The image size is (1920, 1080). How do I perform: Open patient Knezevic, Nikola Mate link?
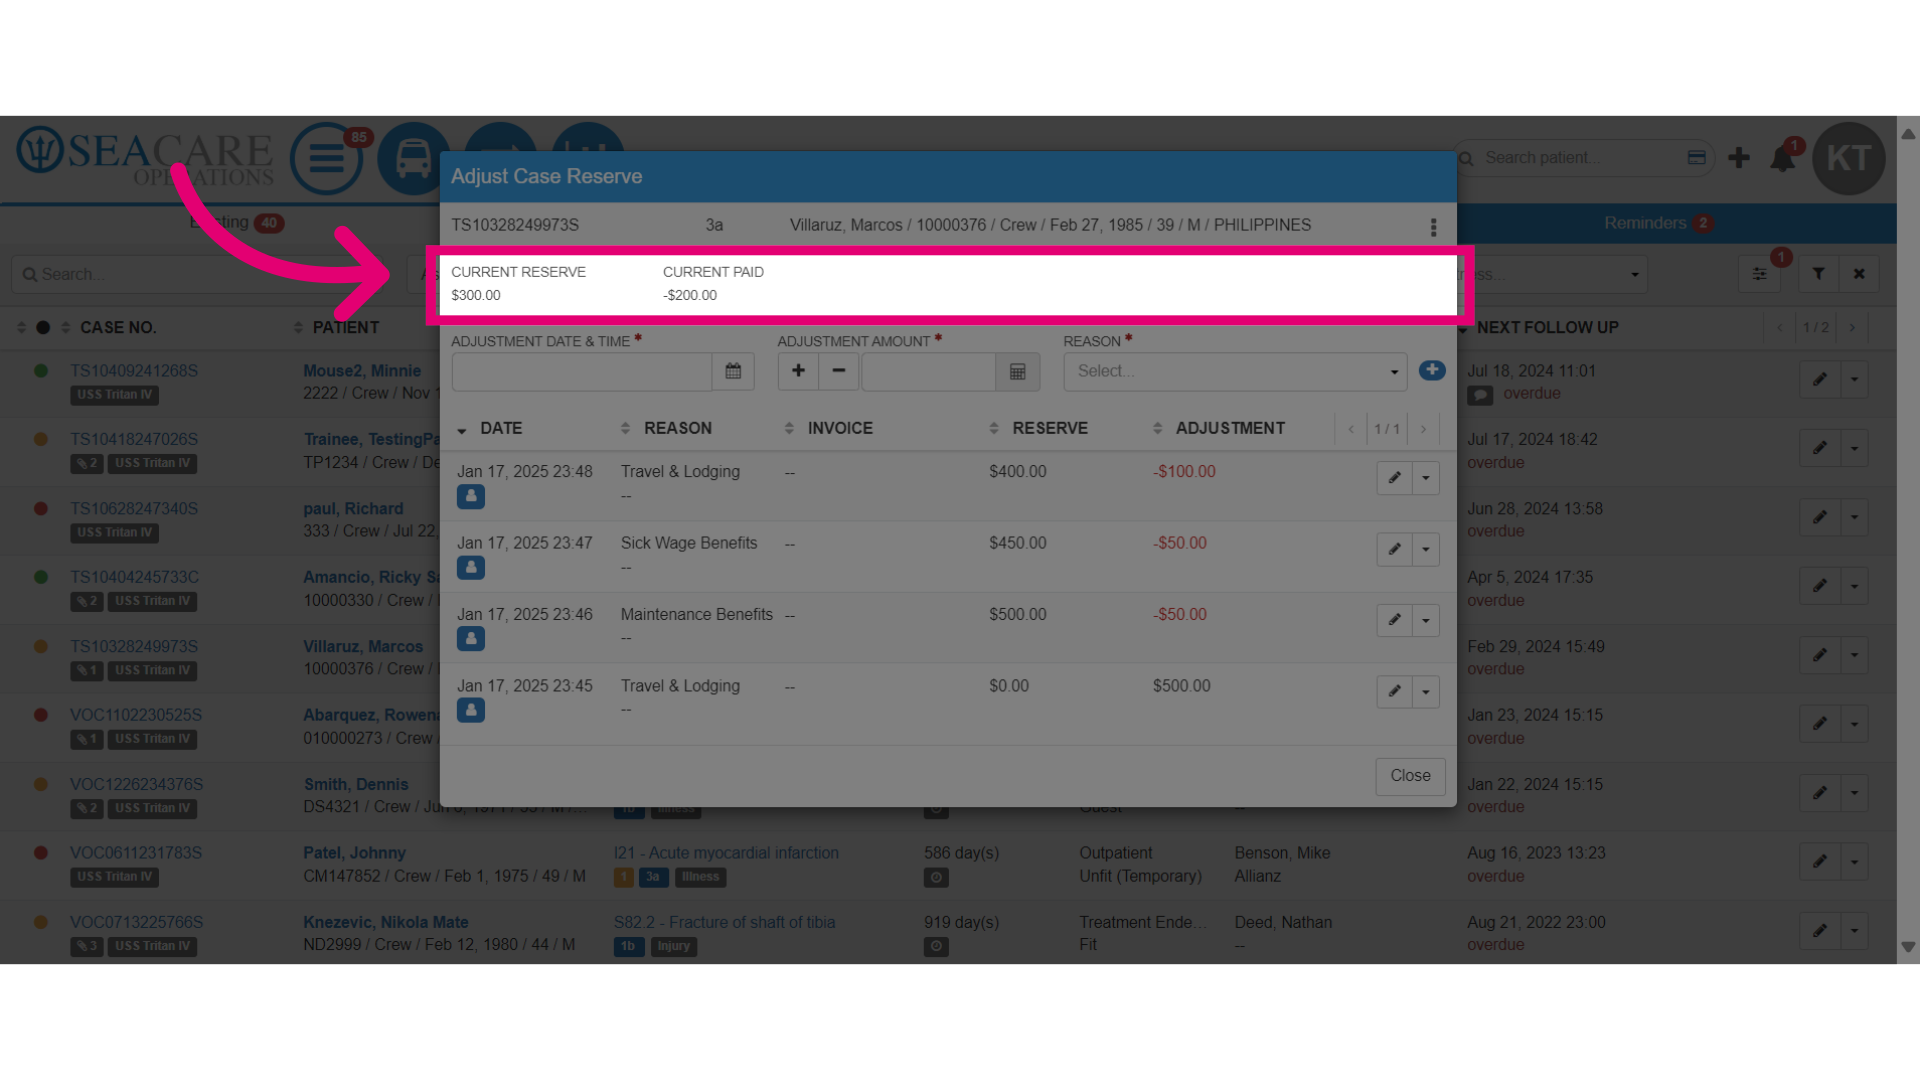386,922
